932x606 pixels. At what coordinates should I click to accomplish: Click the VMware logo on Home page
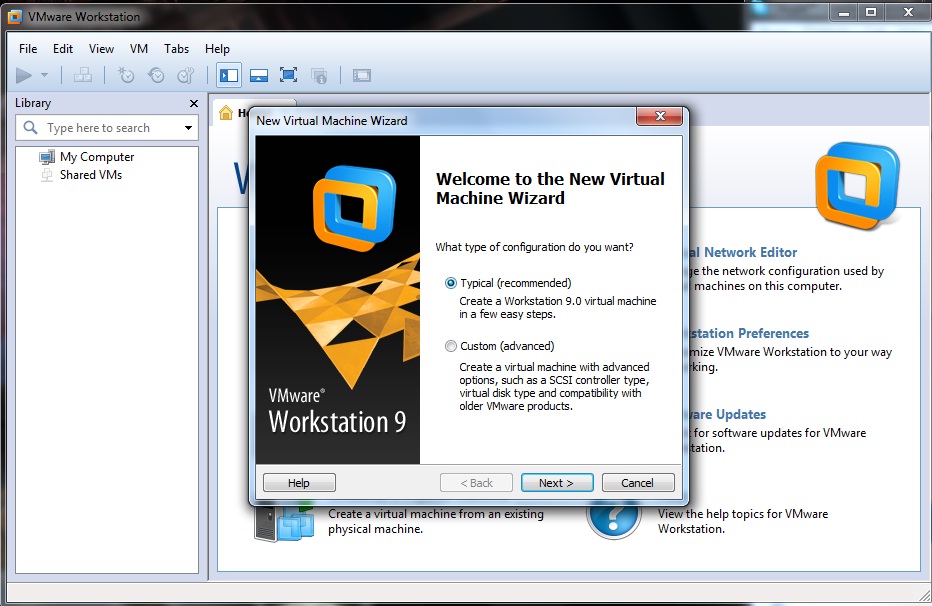[x=857, y=186]
